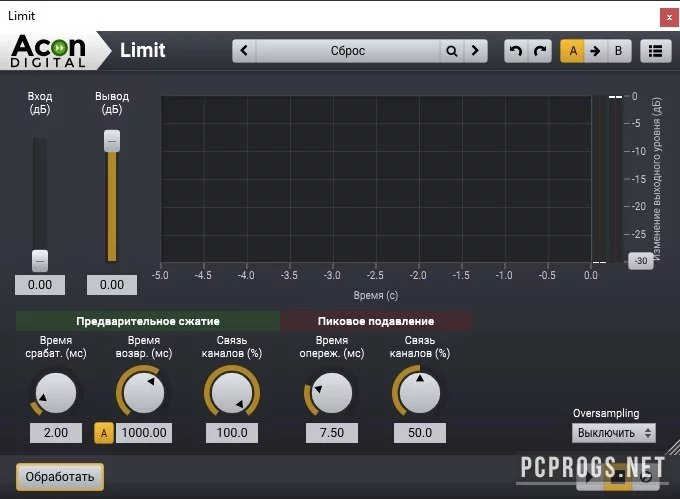Edit lookahead time field 7.50
Image resolution: width=680 pixels, height=499 pixels.
point(332,433)
